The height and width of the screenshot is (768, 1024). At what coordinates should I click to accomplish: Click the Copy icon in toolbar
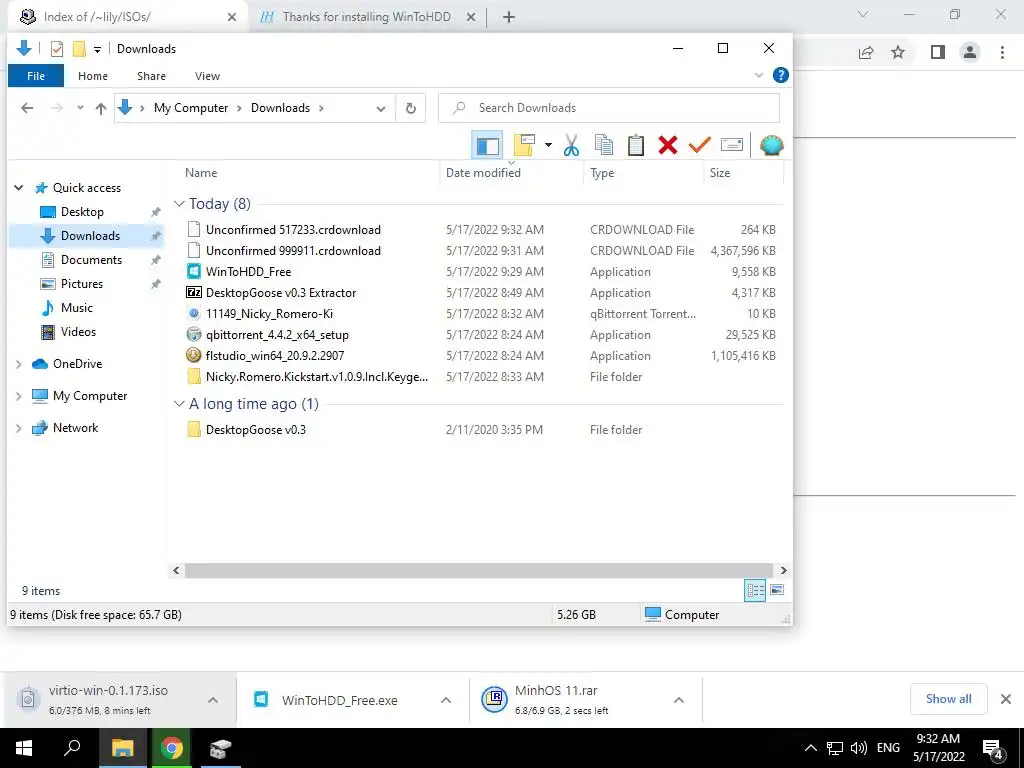coord(604,145)
